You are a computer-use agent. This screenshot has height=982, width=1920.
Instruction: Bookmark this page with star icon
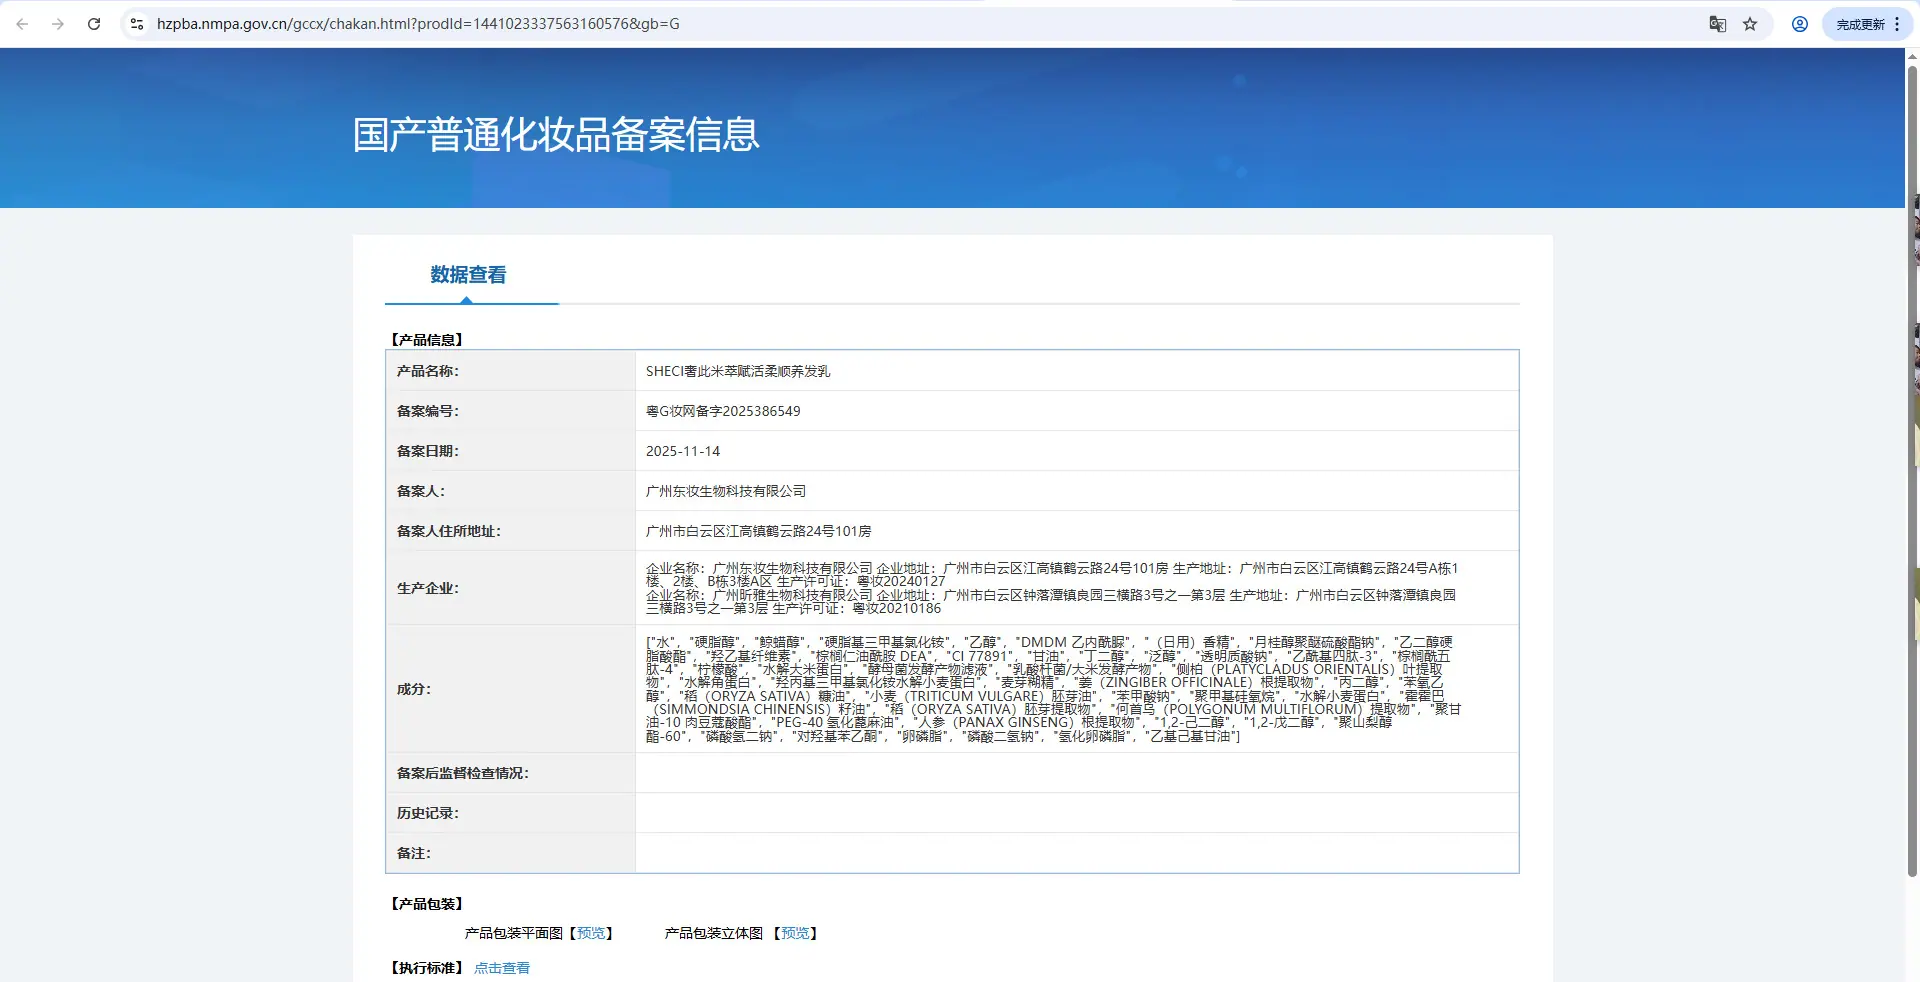tap(1750, 24)
